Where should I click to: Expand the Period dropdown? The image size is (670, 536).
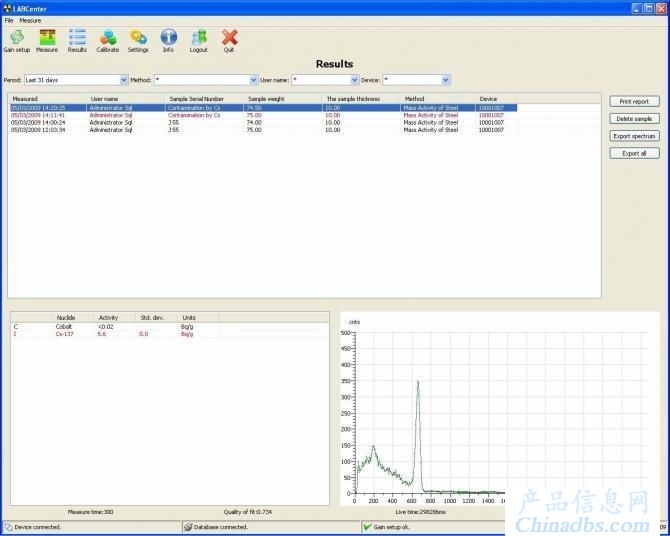coord(123,80)
